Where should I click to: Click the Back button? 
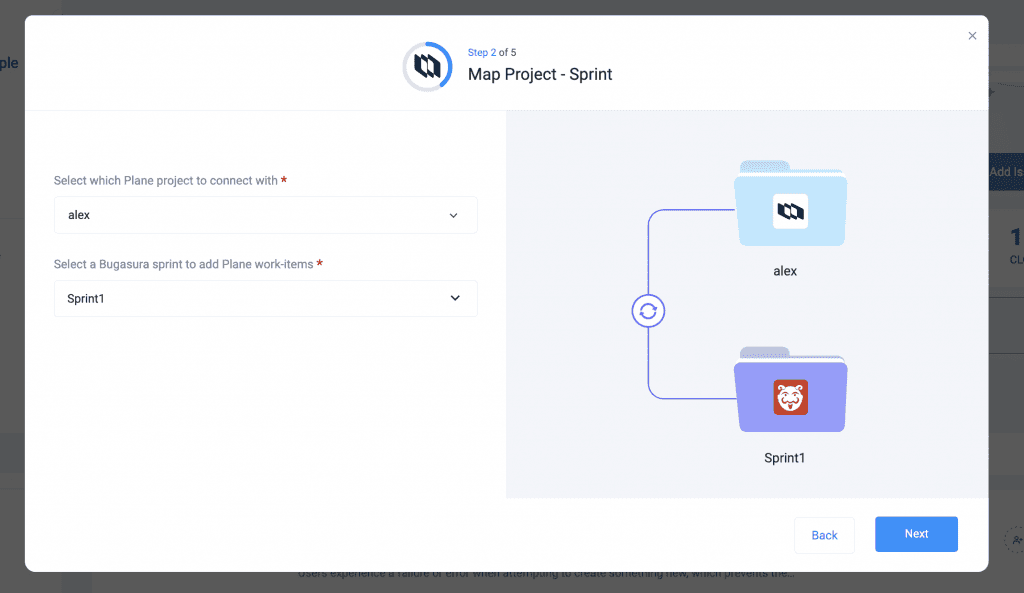824,536
